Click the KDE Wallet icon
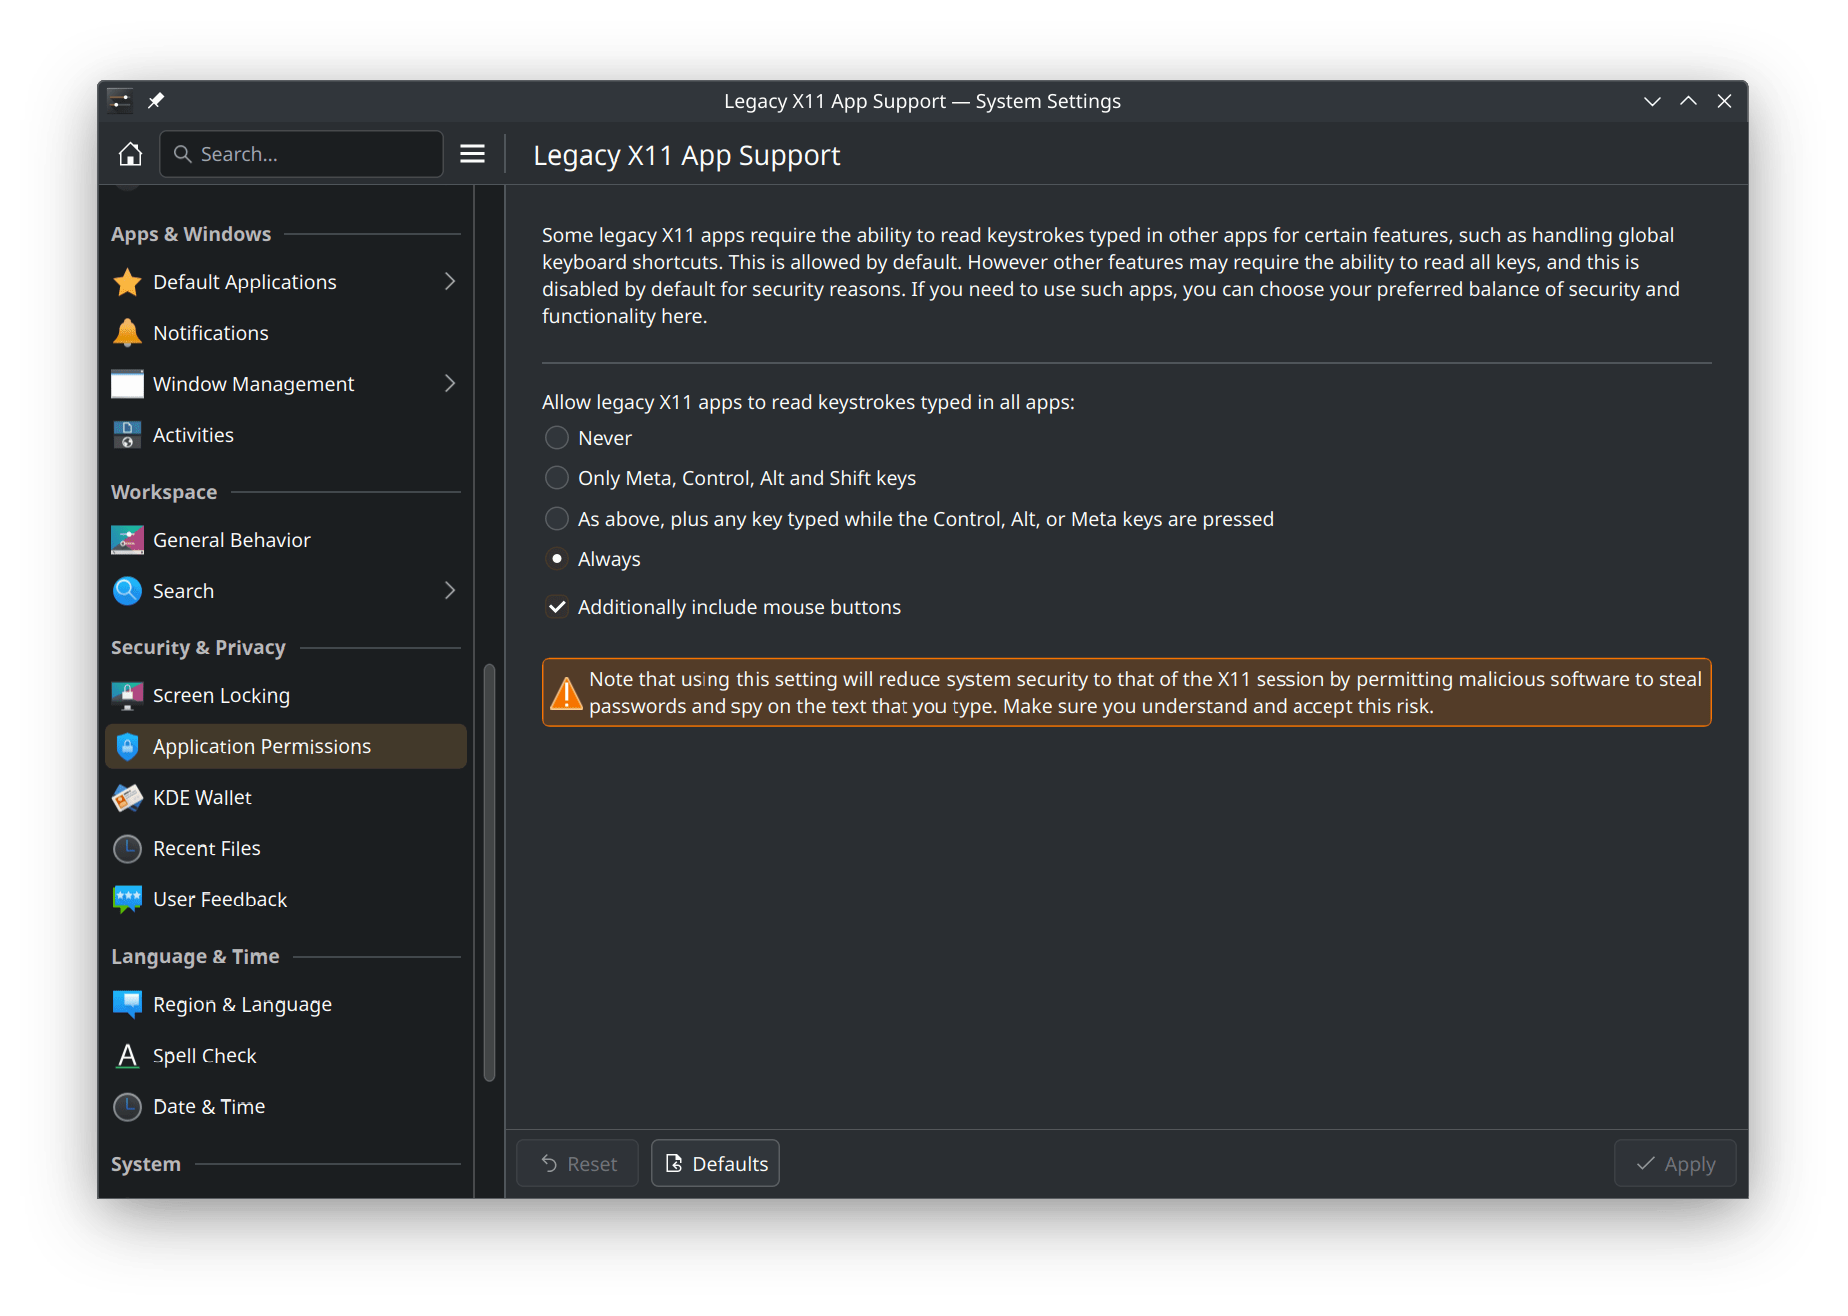 (x=127, y=797)
